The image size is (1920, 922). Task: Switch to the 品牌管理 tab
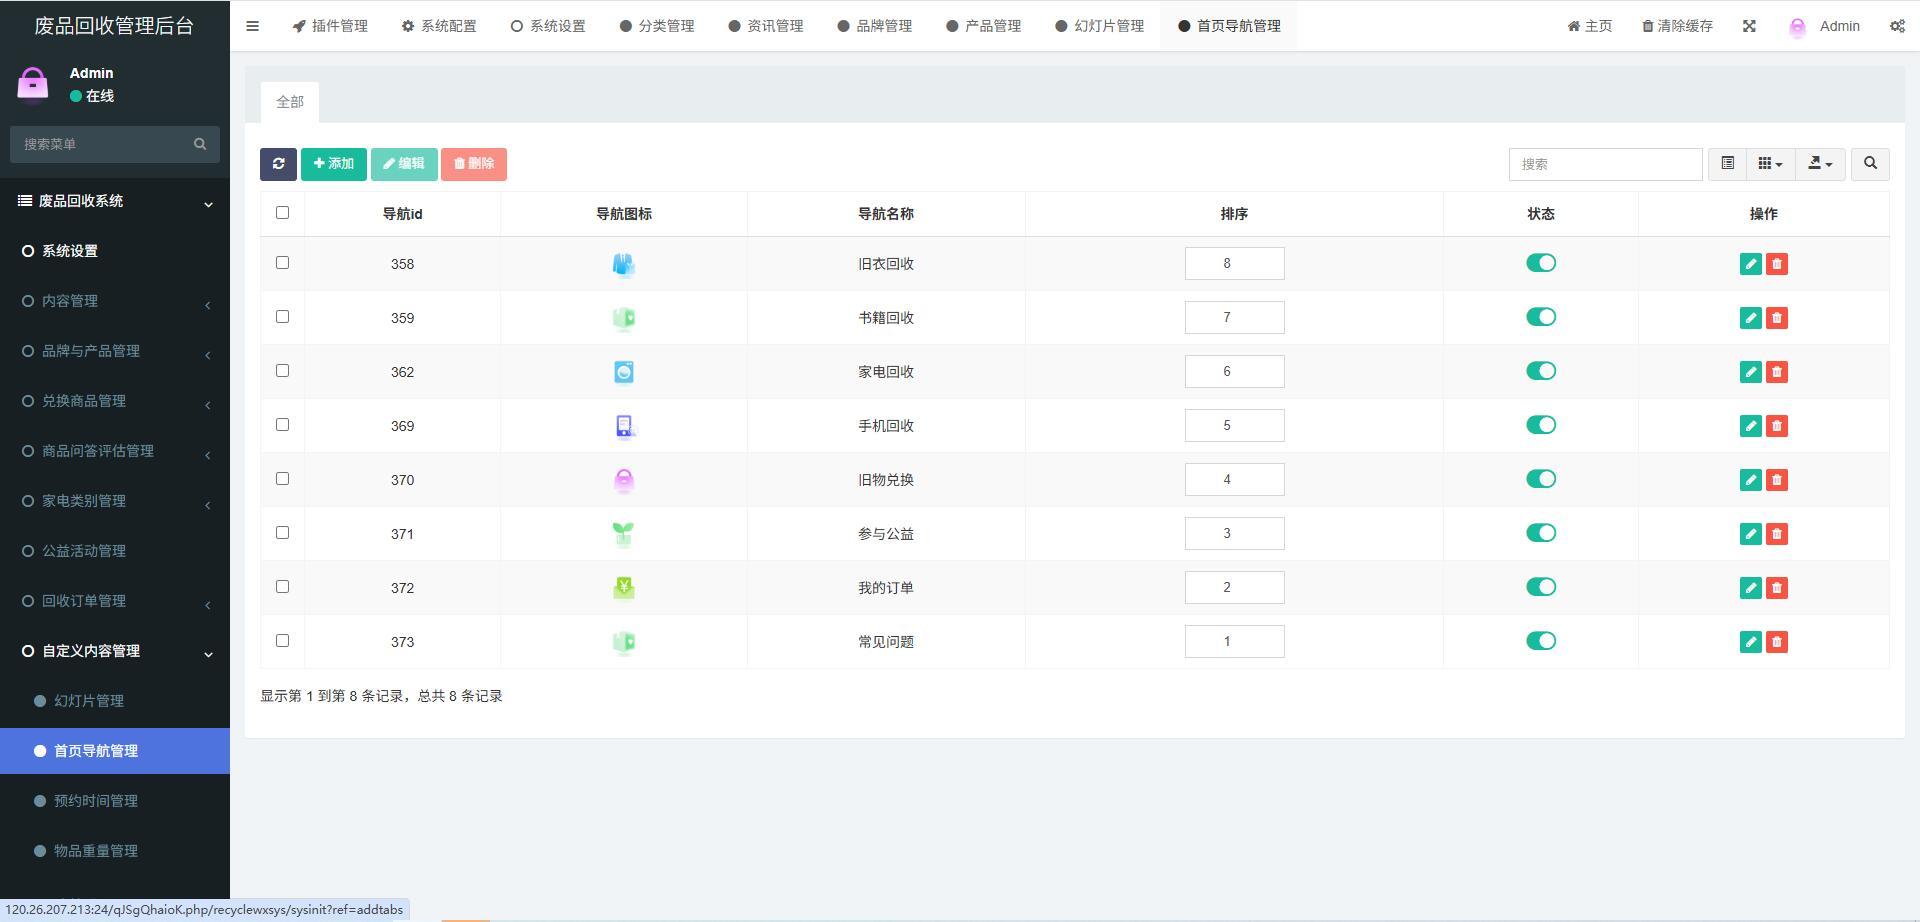[x=875, y=26]
